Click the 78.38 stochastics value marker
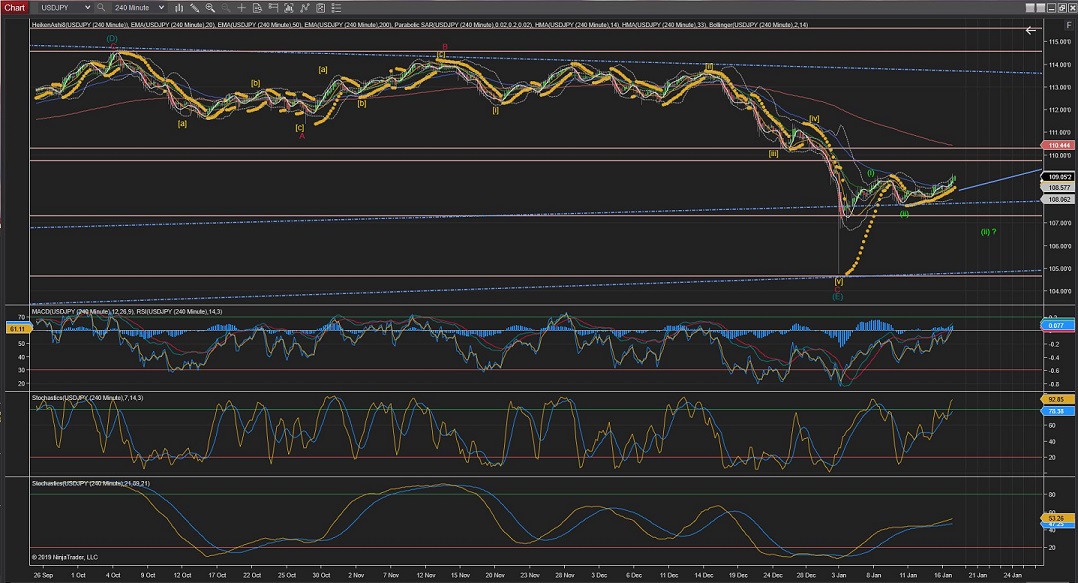 pos(1055,411)
